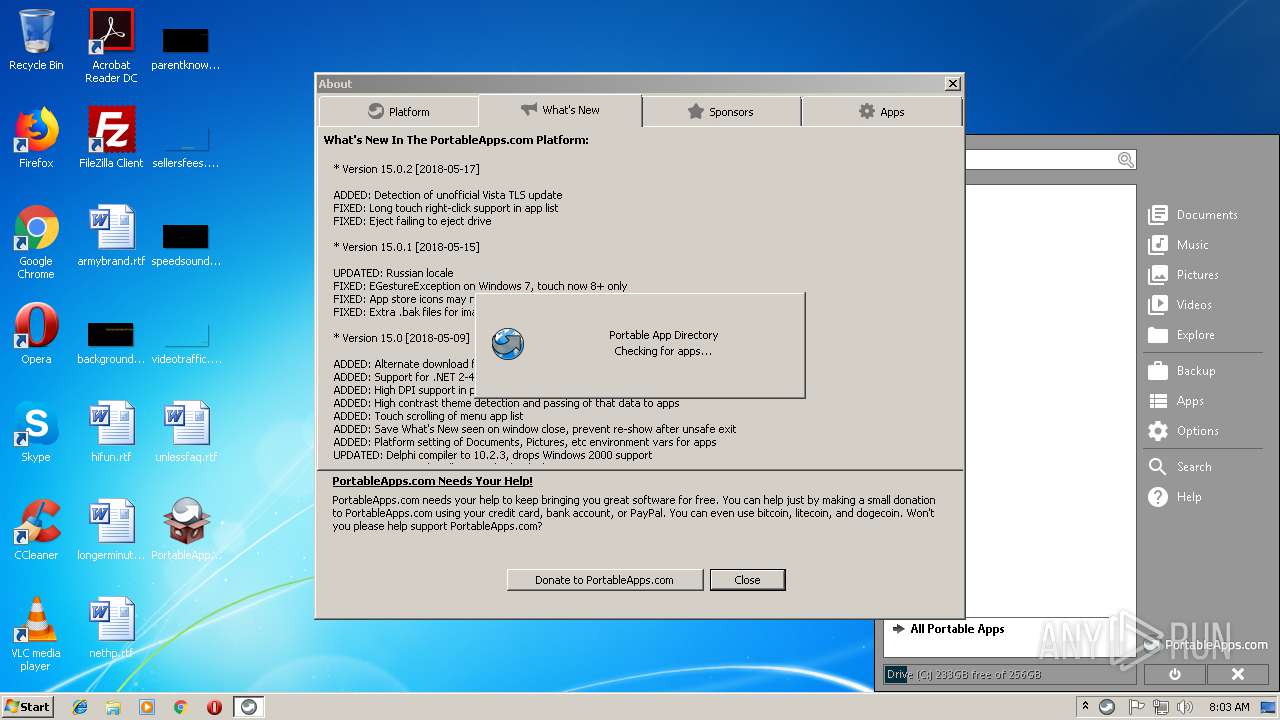The width and height of the screenshot is (1280, 720).
Task: Select FileZilla Client desktop icon
Action: point(111,138)
